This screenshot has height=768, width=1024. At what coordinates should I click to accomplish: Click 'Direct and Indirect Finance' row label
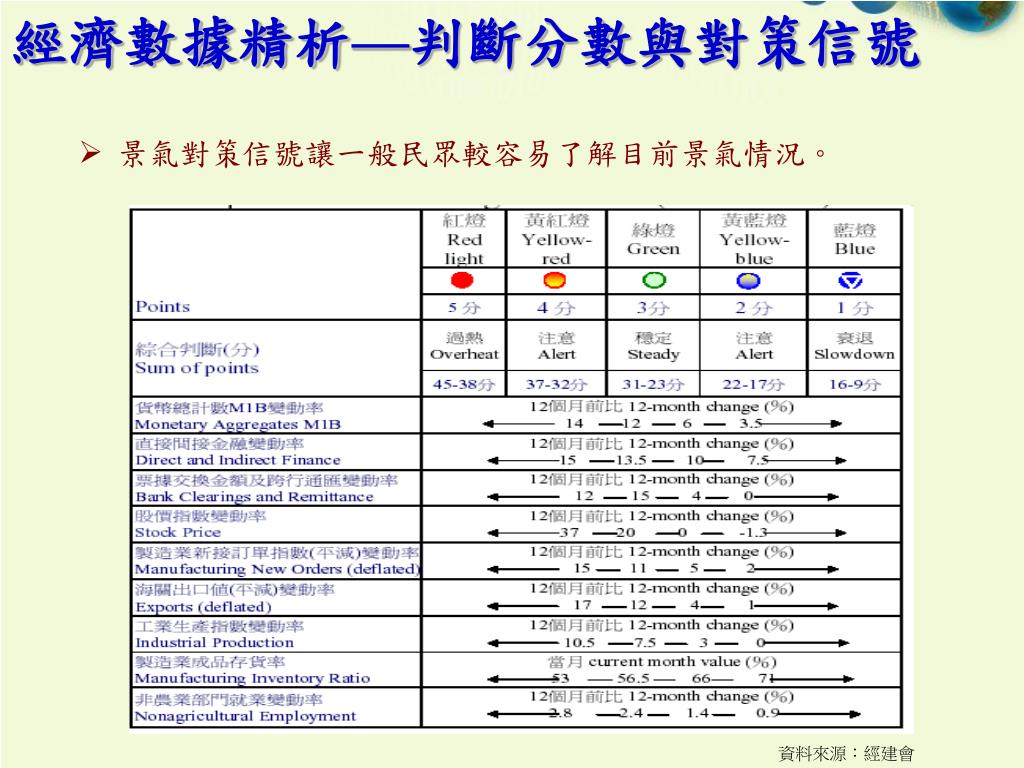pos(238,460)
